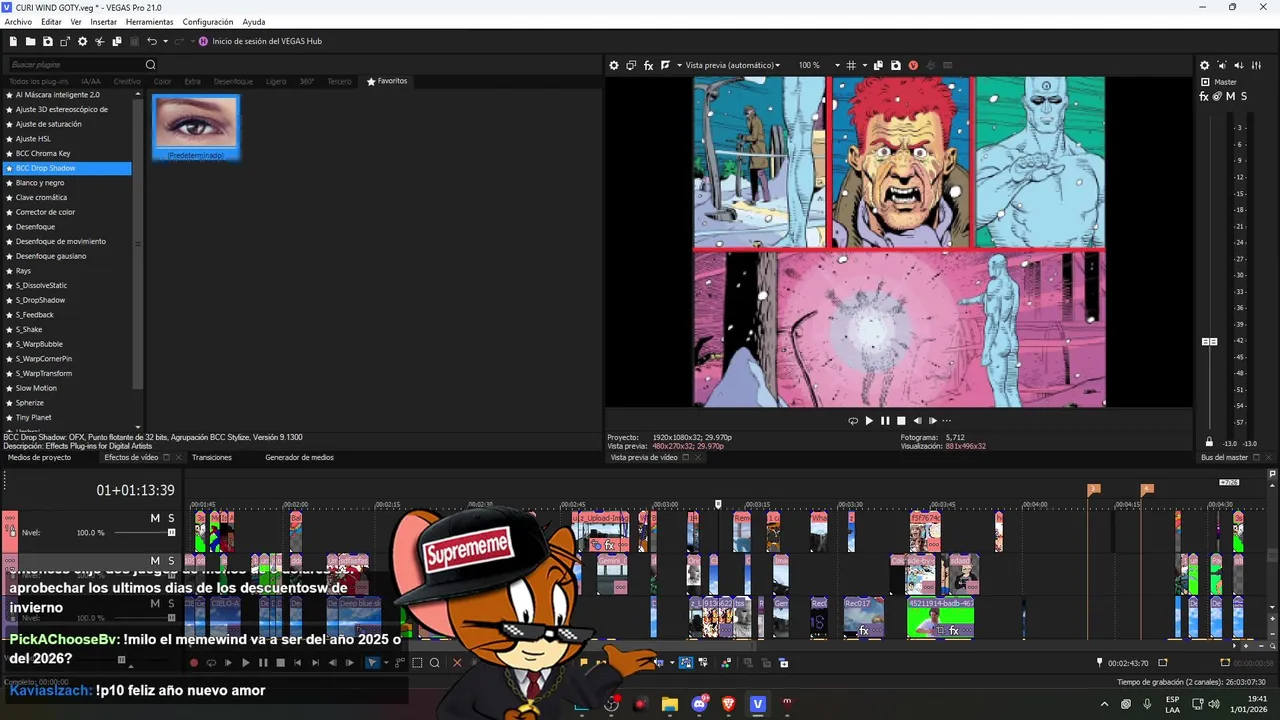This screenshot has width=1280, height=720.
Task: Open split screen view dropdown arrow
Action: click(679, 65)
